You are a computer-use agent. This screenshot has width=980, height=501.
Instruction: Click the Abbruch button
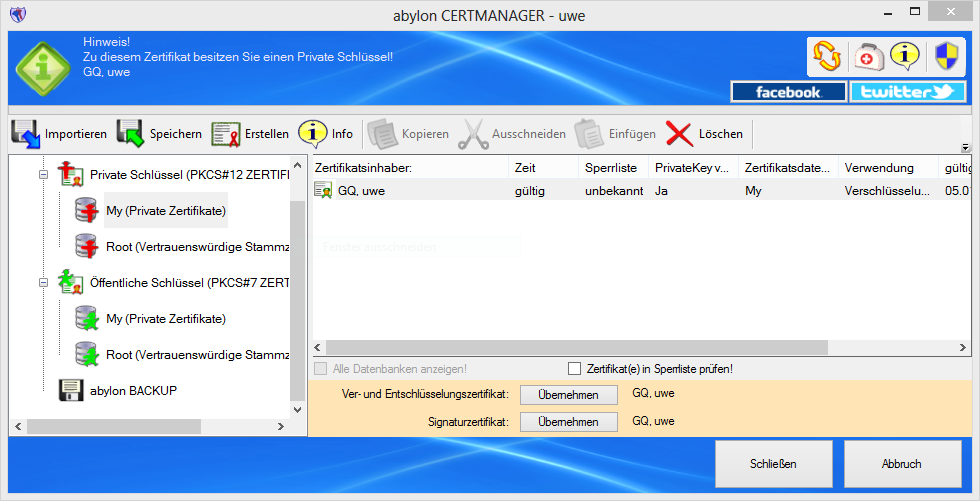[x=902, y=464]
